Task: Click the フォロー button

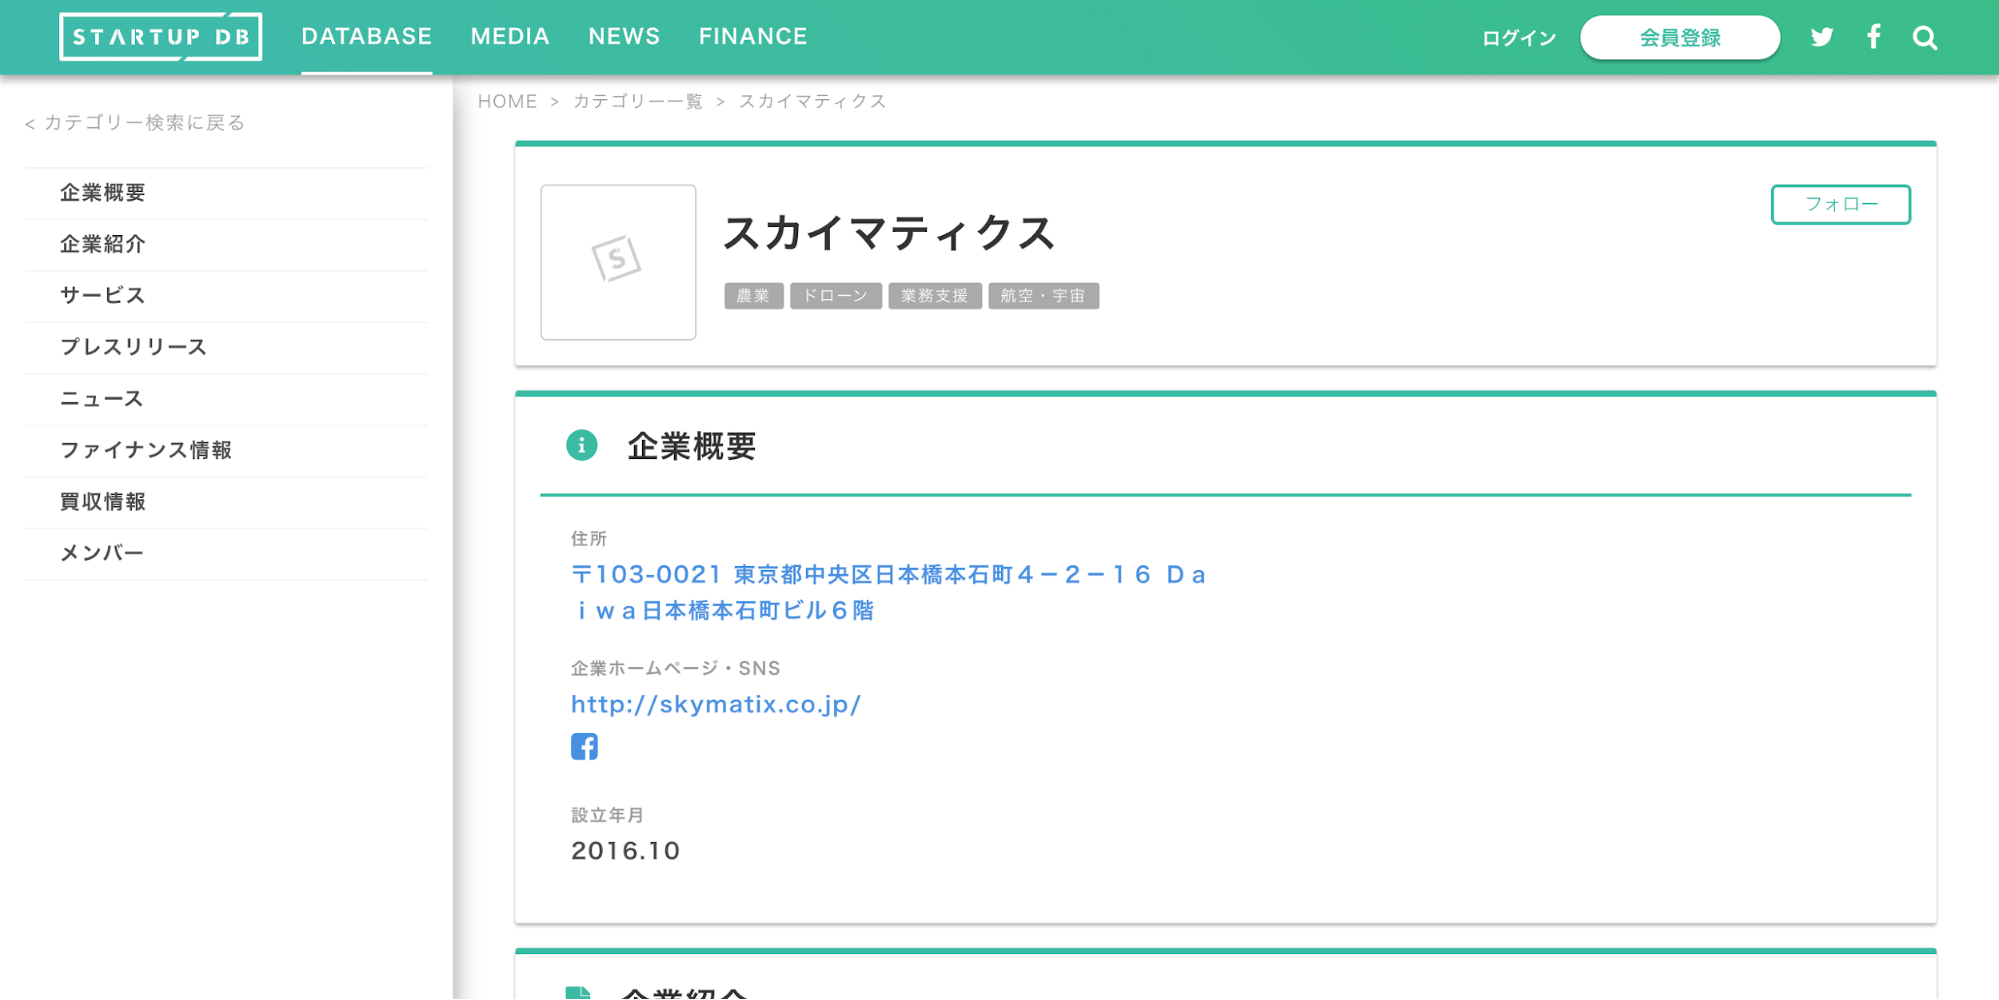Action: point(1841,204)
